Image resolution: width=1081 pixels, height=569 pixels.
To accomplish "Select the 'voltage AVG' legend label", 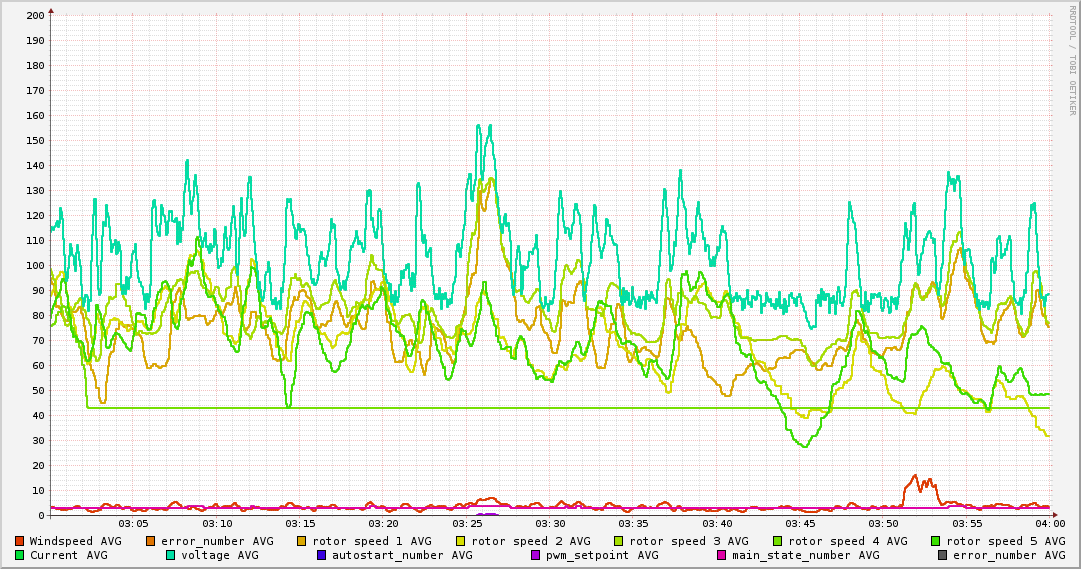I will tap(220, 555).
